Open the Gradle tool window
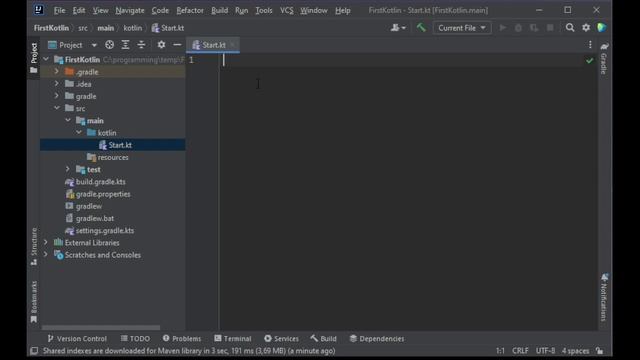Screen dimensions: 640x360 point(604,58)
